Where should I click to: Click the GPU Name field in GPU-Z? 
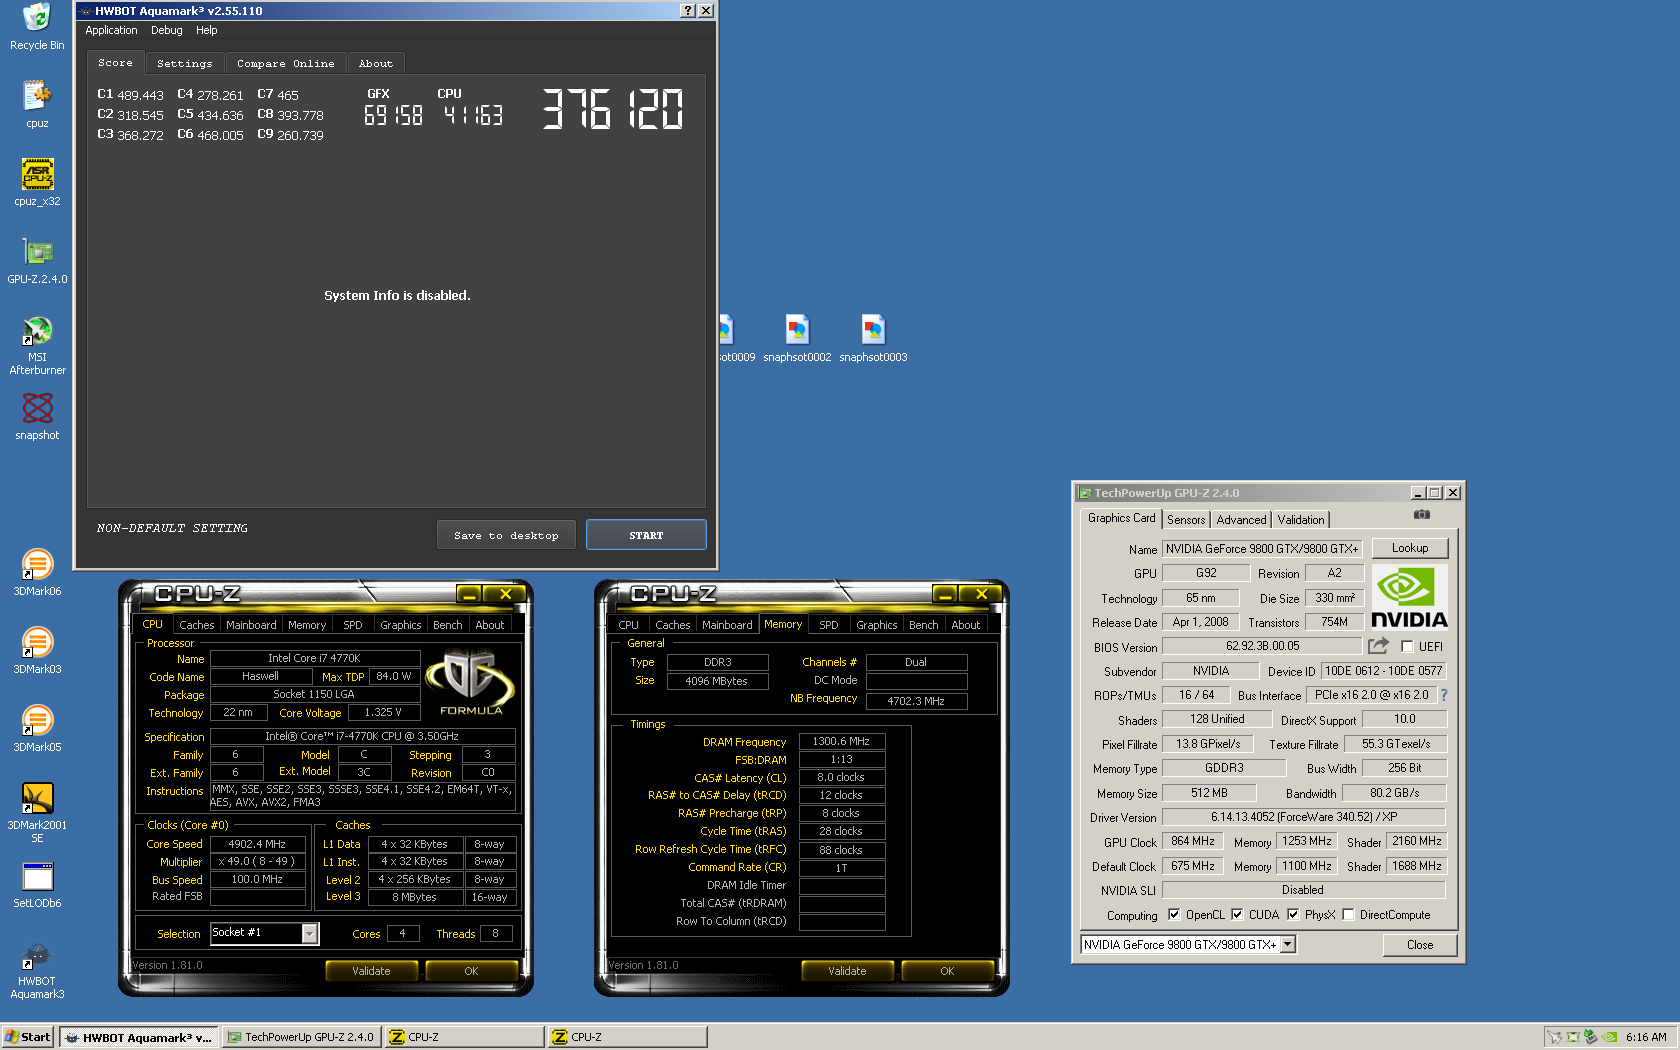[x=1263, y=549]
